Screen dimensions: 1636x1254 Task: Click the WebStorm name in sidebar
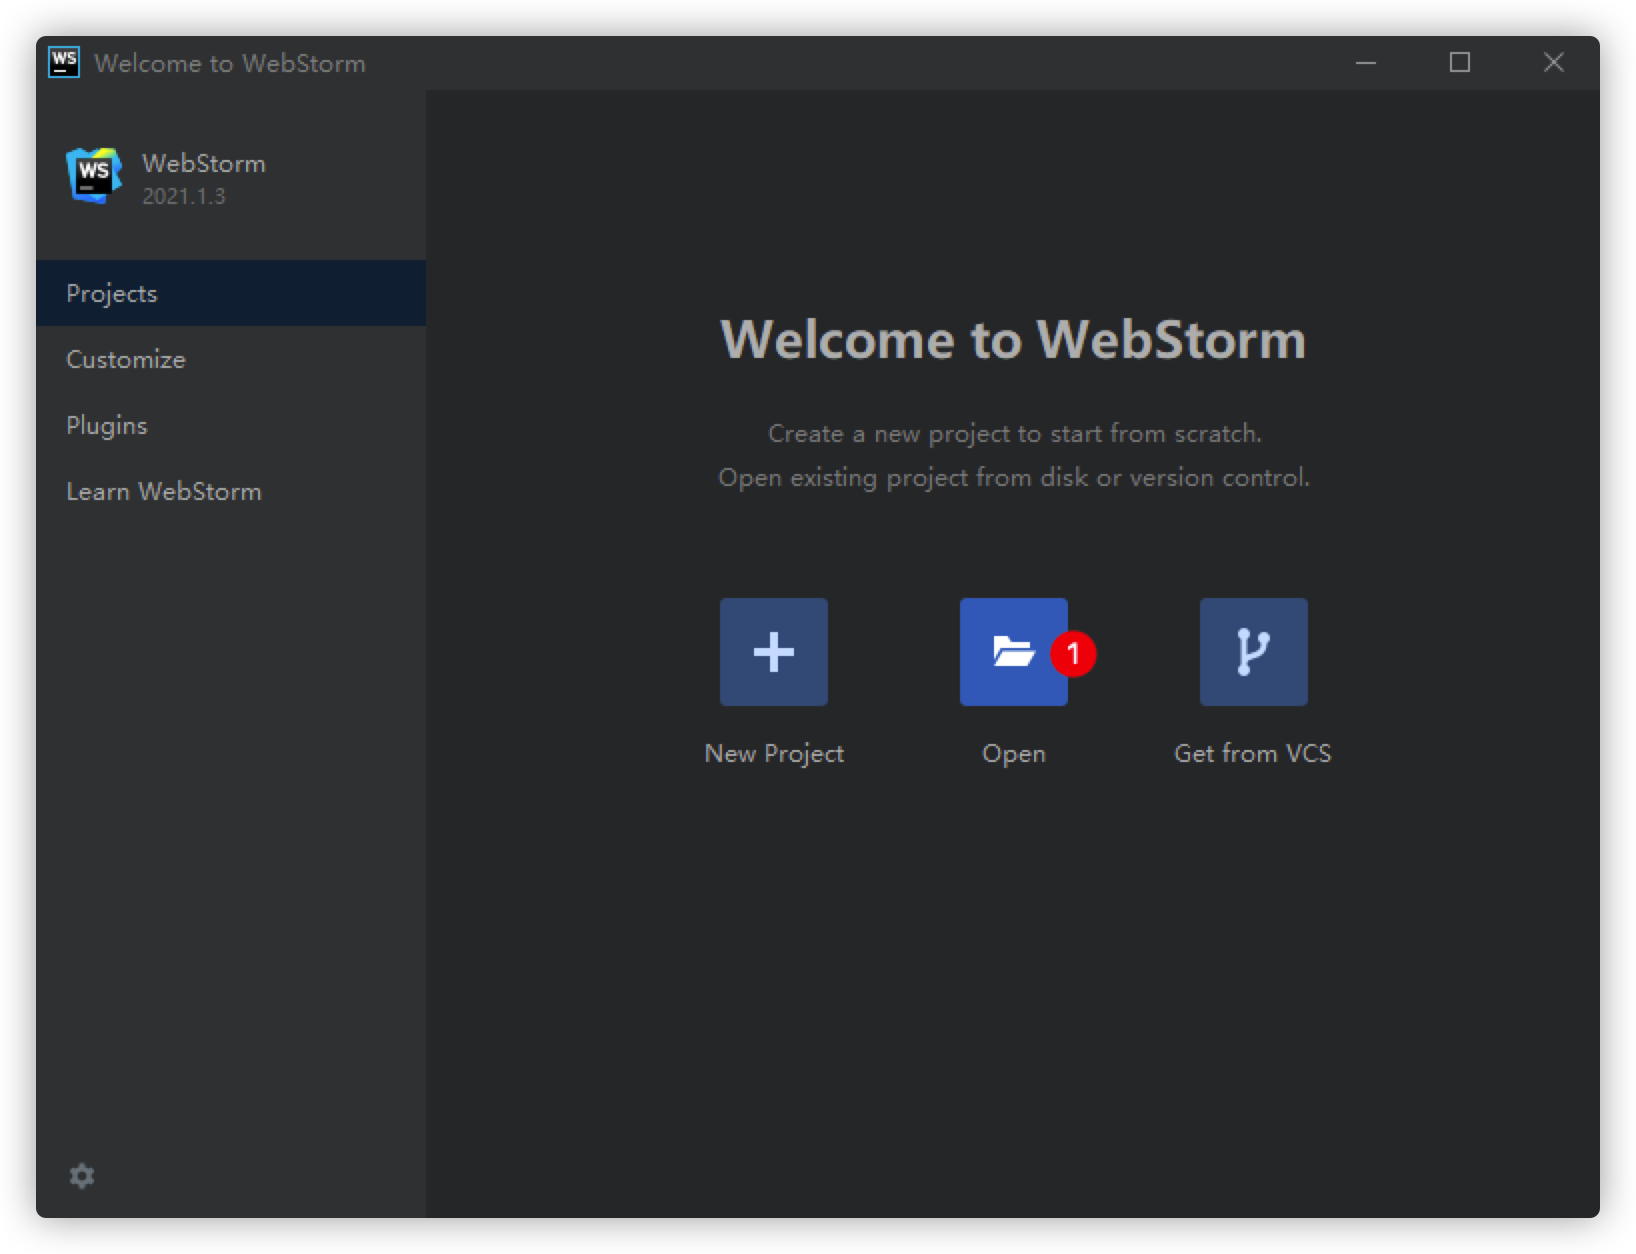(204, 163)
